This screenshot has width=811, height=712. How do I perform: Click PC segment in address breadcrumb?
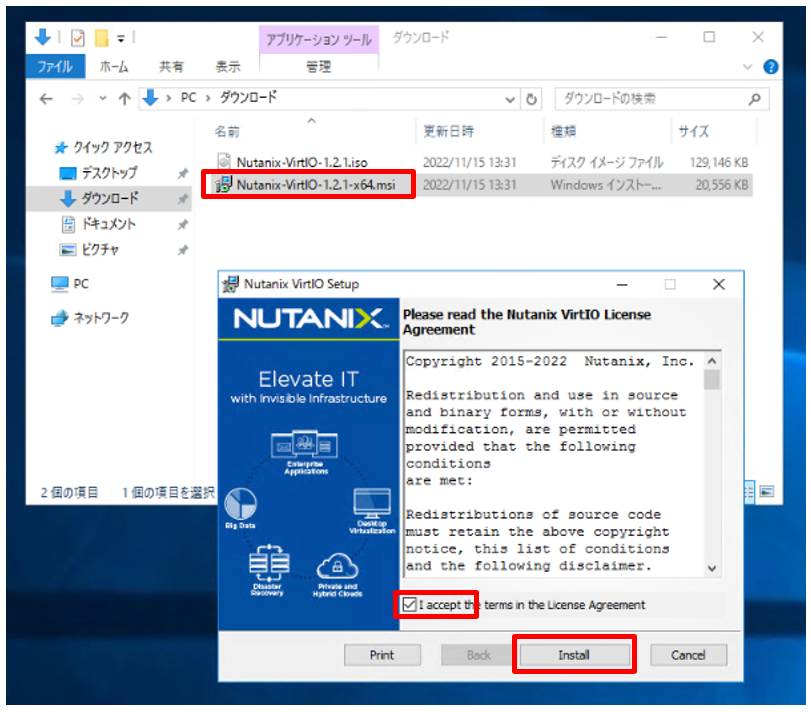(188, 98)
